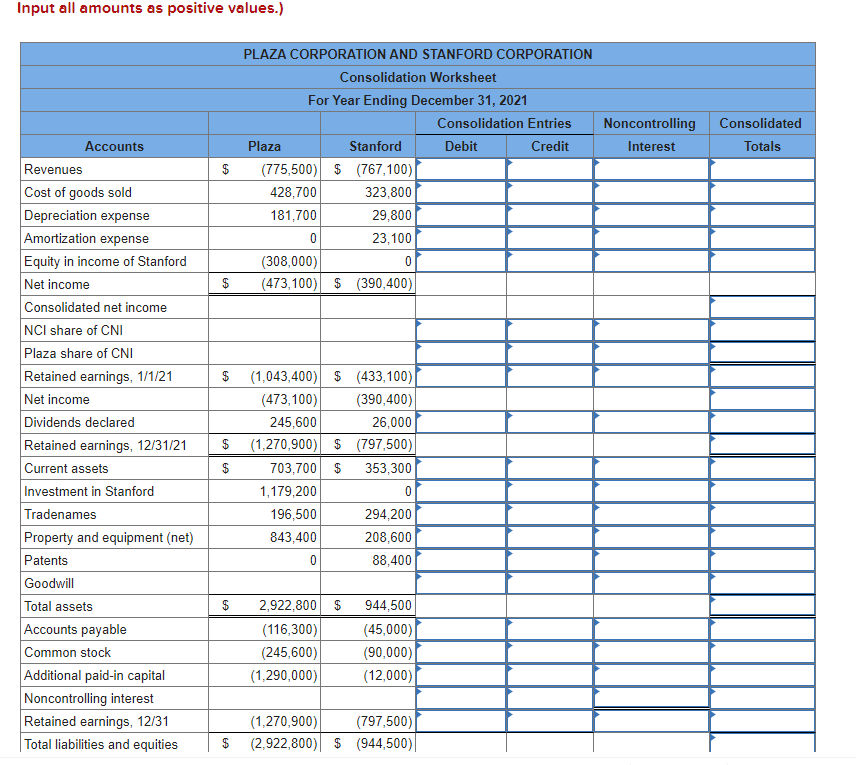Click Noncontrolling interest row Credit cell

click(x=550, y=698)
